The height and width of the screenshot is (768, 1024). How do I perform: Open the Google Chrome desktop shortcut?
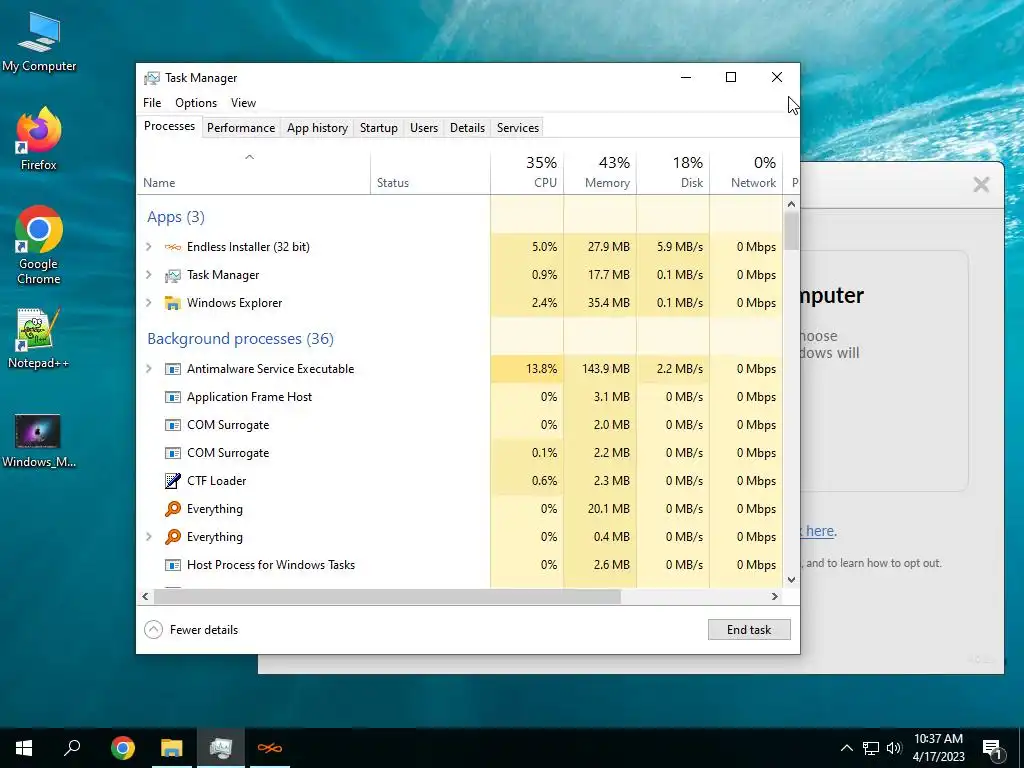pos(39,245)
